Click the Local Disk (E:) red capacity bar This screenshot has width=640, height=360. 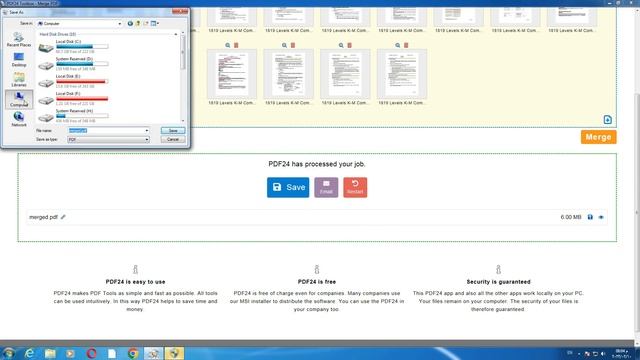pyautogui.click(x=82, y=81)
